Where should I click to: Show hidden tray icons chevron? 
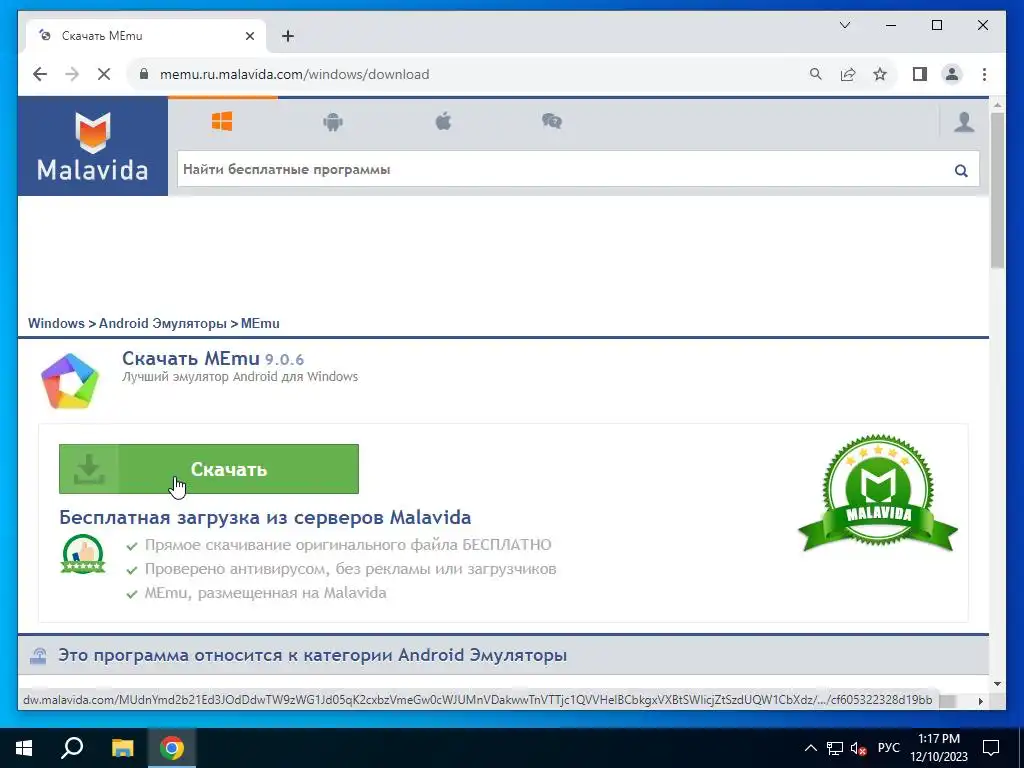click(810, 748)
